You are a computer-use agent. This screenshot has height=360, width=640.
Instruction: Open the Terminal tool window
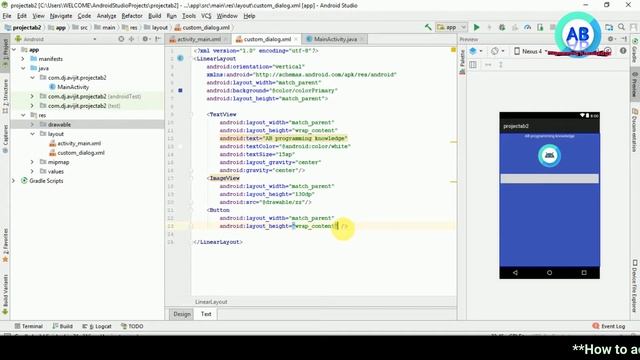click(29, 326)
